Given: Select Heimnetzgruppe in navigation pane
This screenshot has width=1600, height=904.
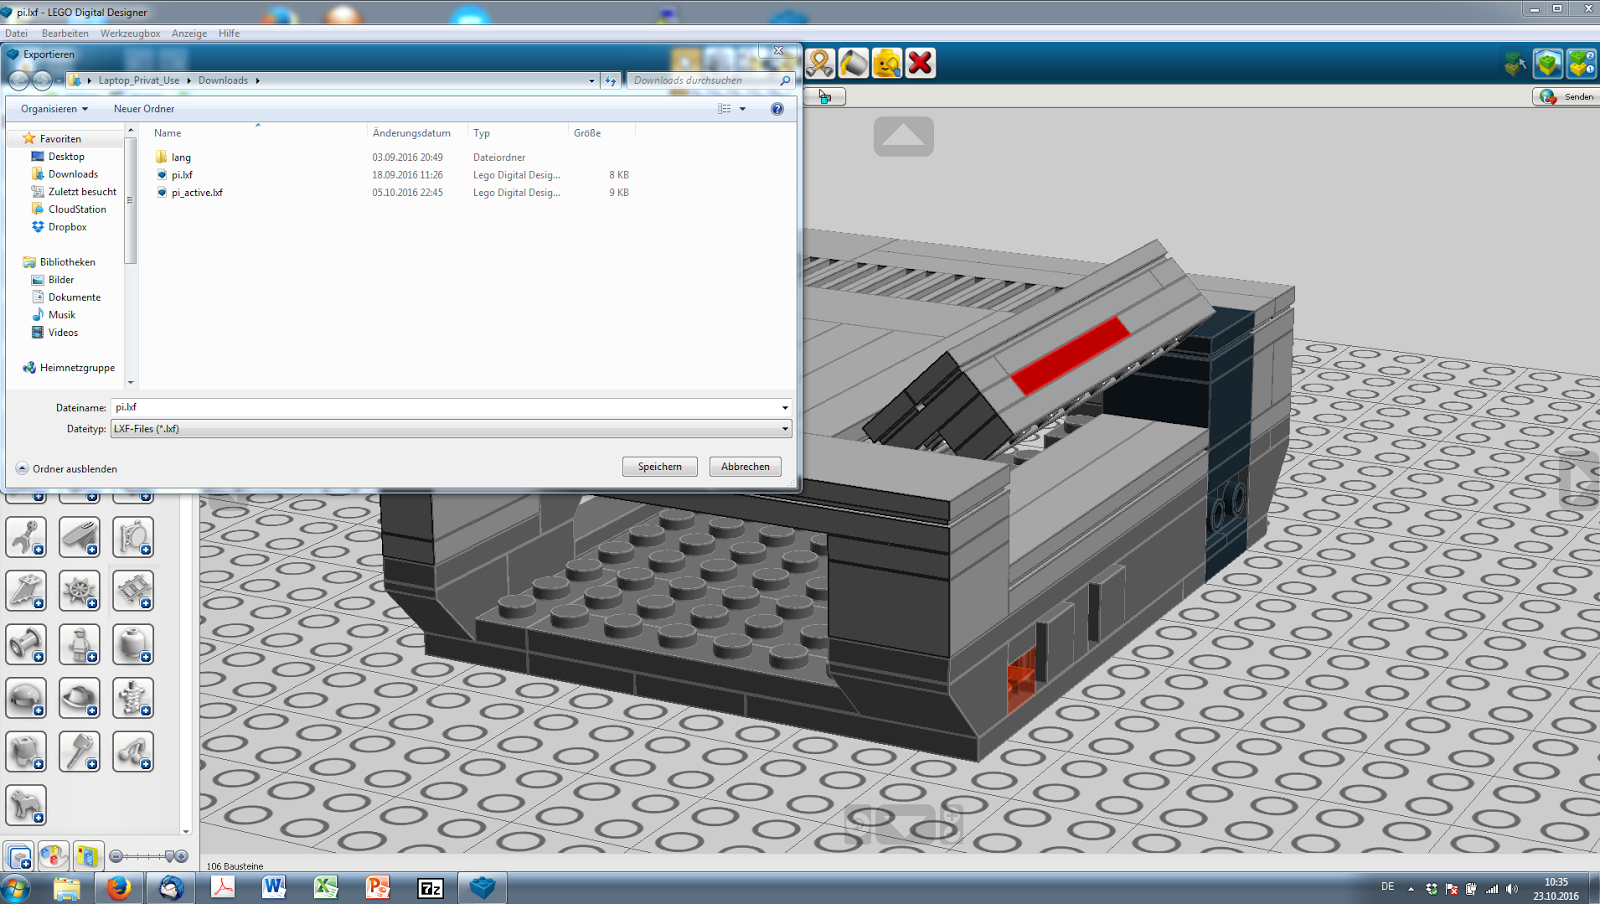Looking at the screenshot, I should 77,368.
